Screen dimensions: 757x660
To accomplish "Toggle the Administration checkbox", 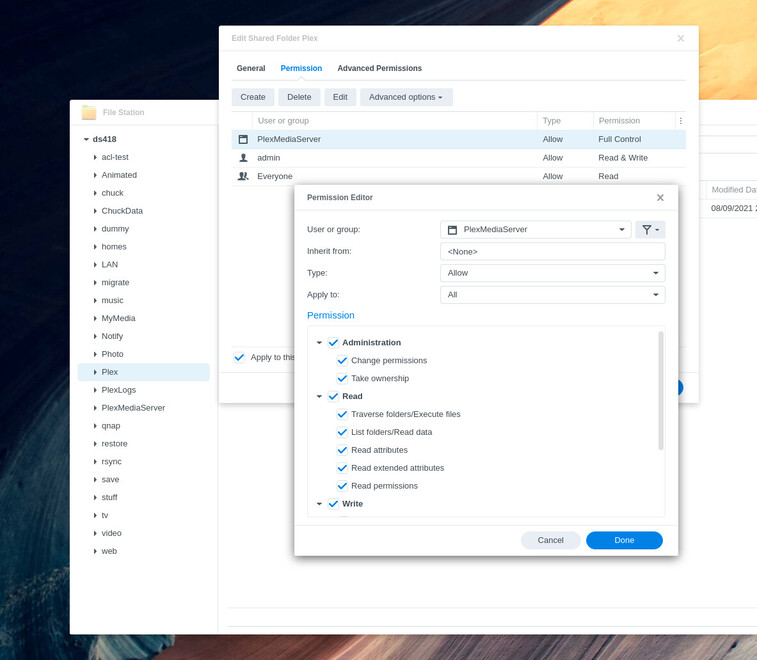I will pos(333,342).
